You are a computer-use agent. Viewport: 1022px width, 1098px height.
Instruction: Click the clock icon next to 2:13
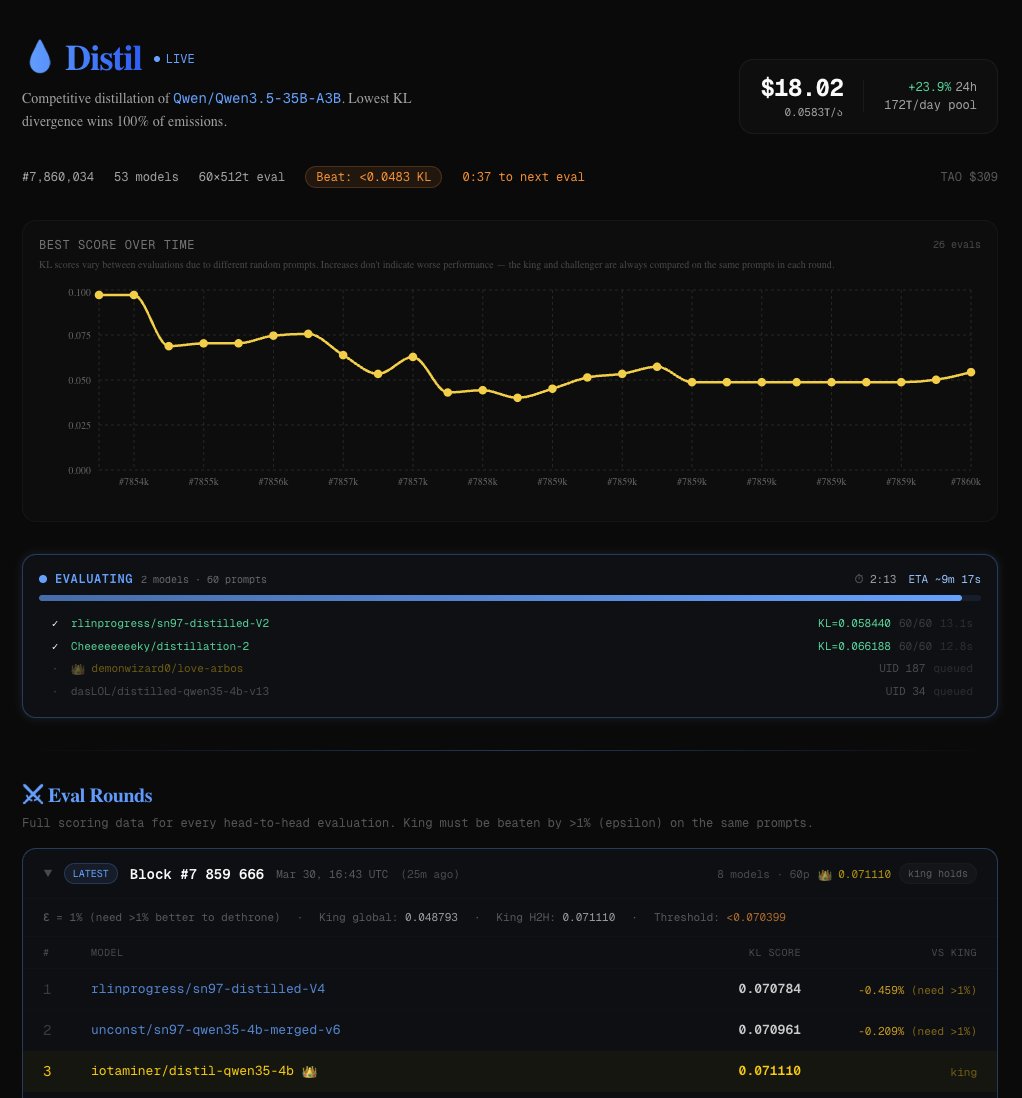point(859,579)
